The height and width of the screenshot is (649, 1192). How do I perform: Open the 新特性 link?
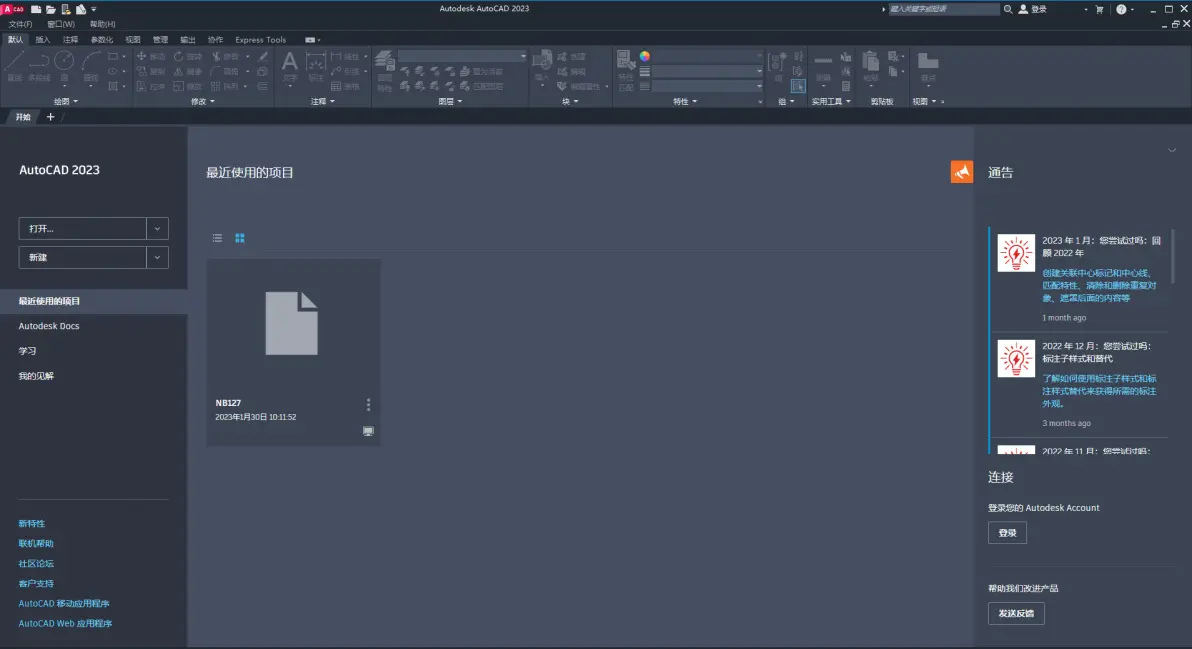(32, 524)
